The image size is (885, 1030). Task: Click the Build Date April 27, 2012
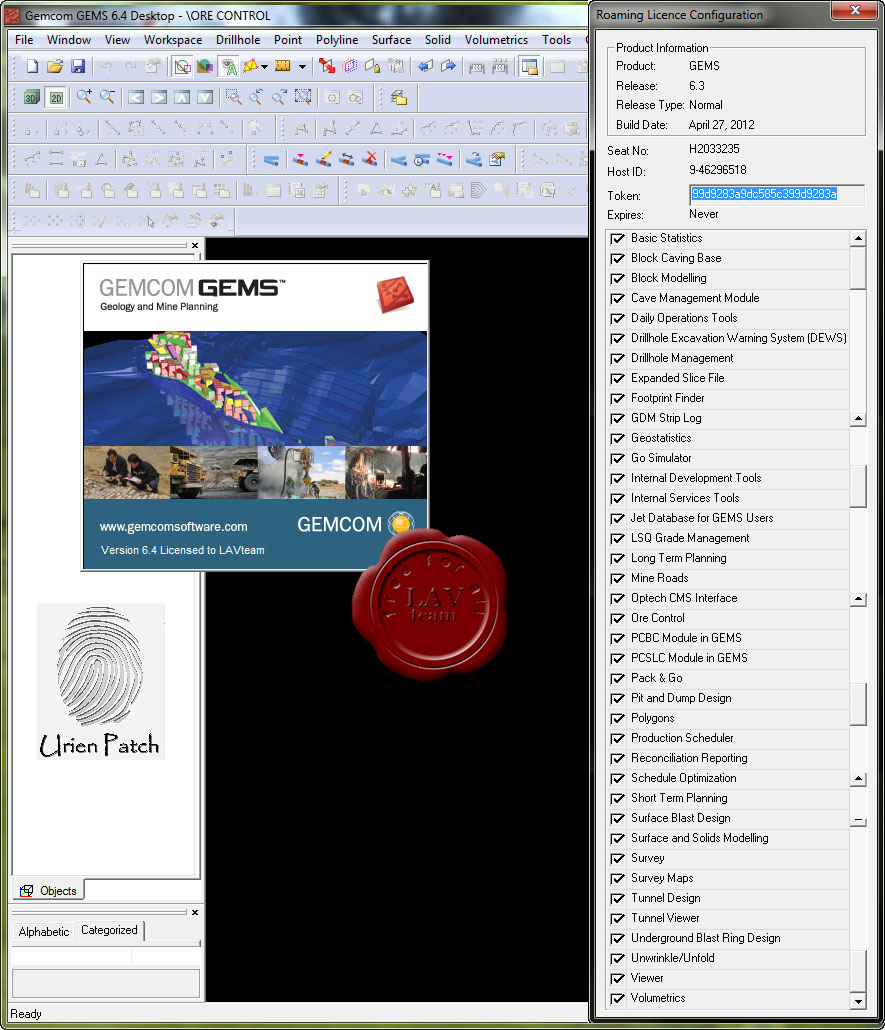721,125
